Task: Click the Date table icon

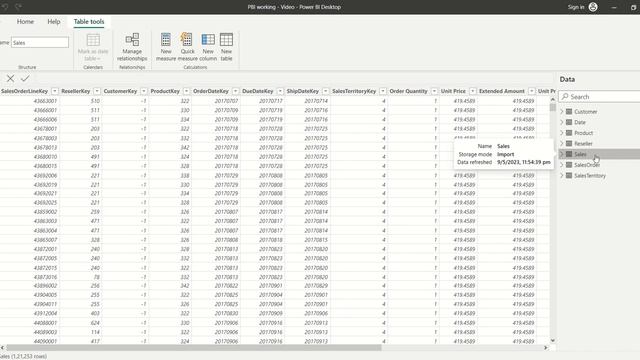Action: pyautogui.click(x=569, y=122)
